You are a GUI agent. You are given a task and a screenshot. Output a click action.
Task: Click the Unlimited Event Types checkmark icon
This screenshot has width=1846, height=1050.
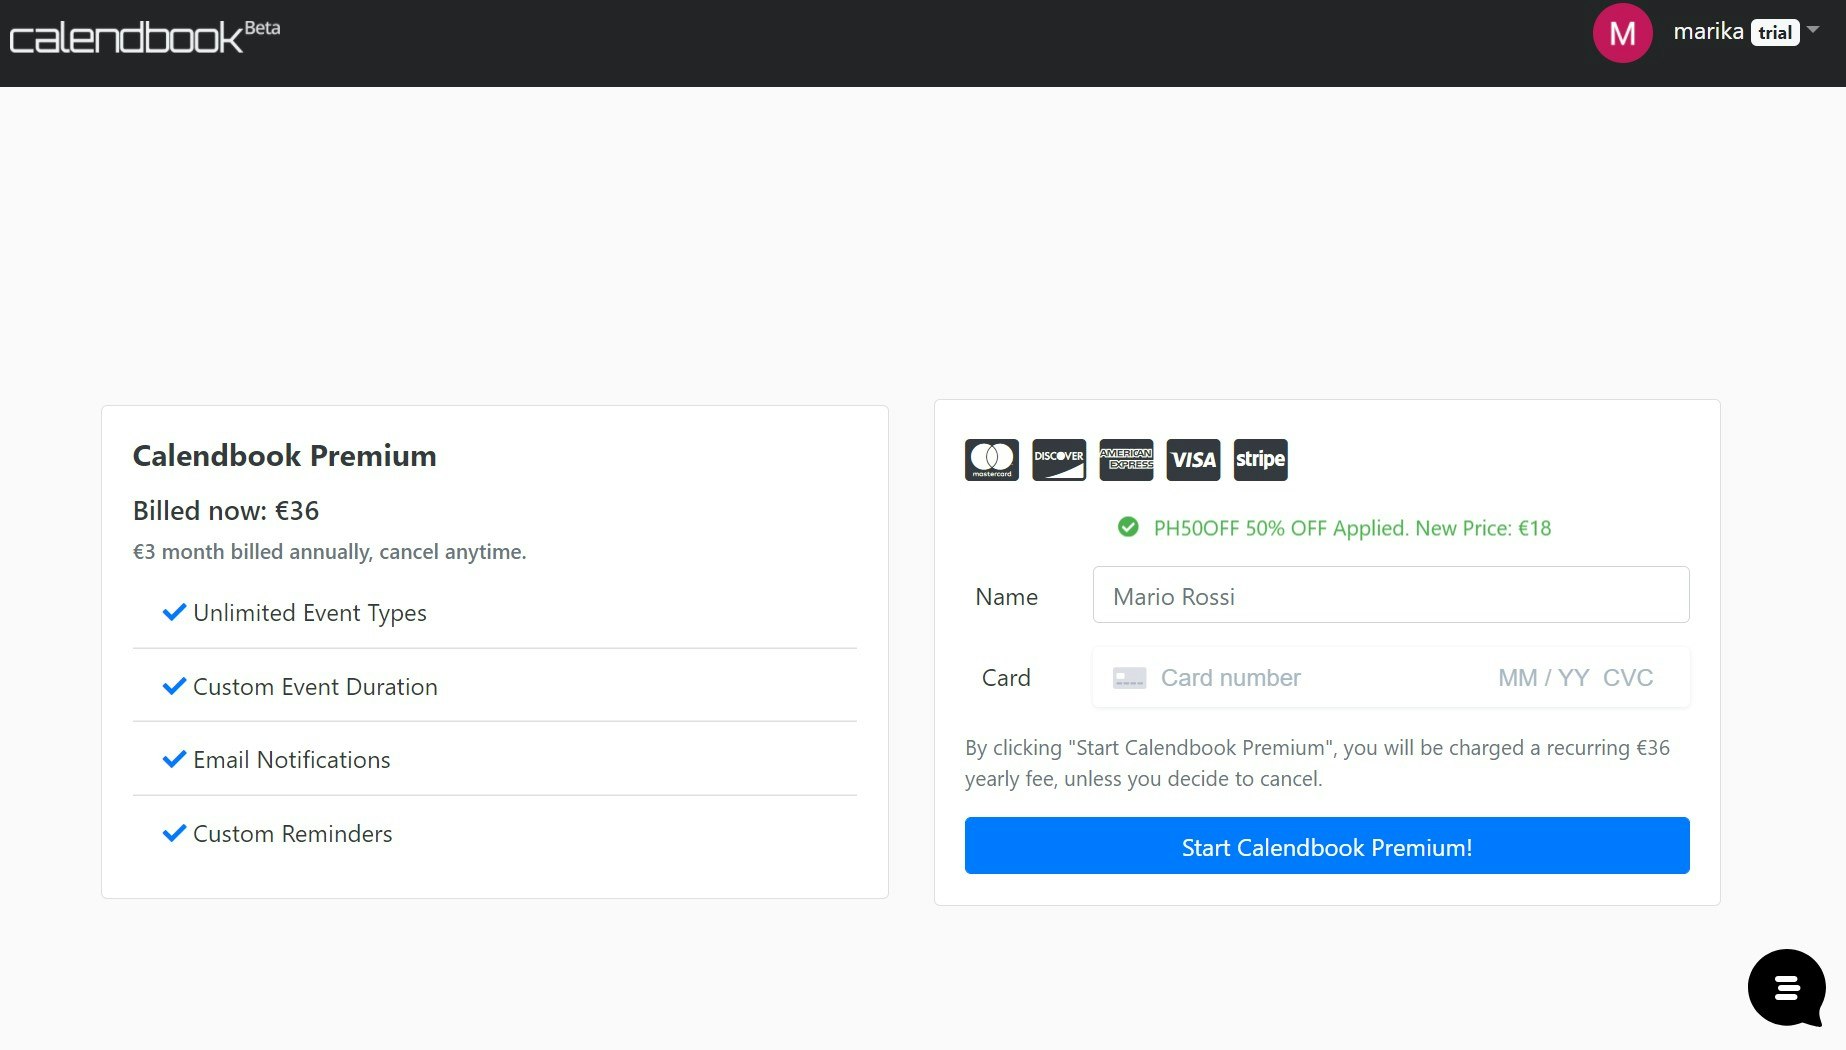[174, 612]
